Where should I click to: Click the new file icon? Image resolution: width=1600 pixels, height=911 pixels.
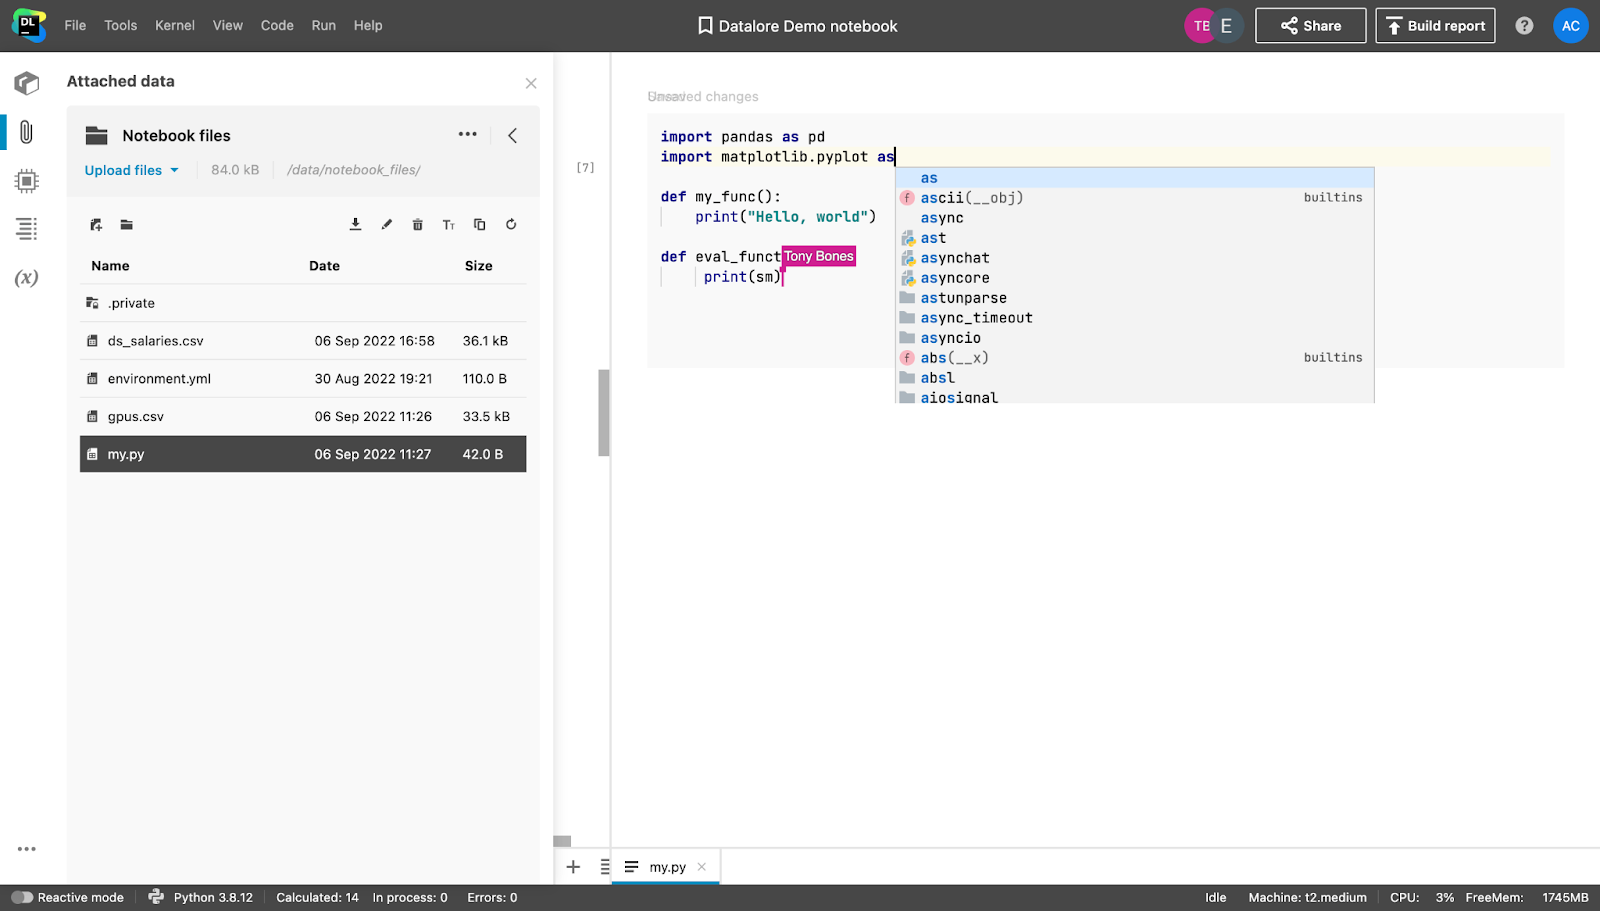tap(96, 225)
